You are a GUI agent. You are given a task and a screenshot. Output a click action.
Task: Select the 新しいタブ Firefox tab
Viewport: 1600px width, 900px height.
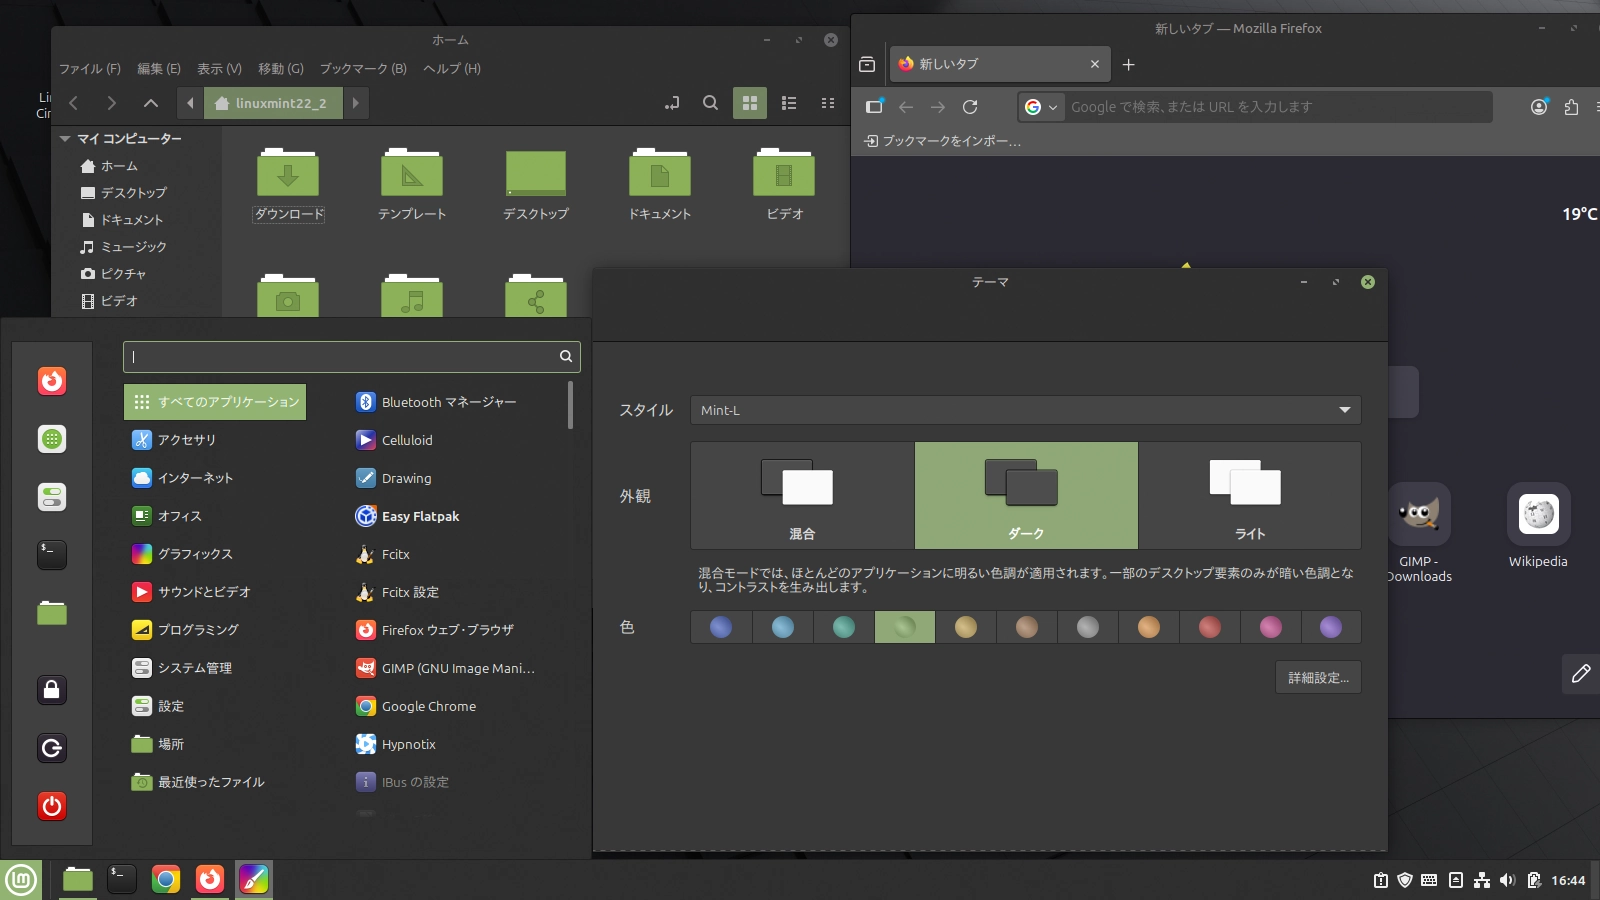1000,64
